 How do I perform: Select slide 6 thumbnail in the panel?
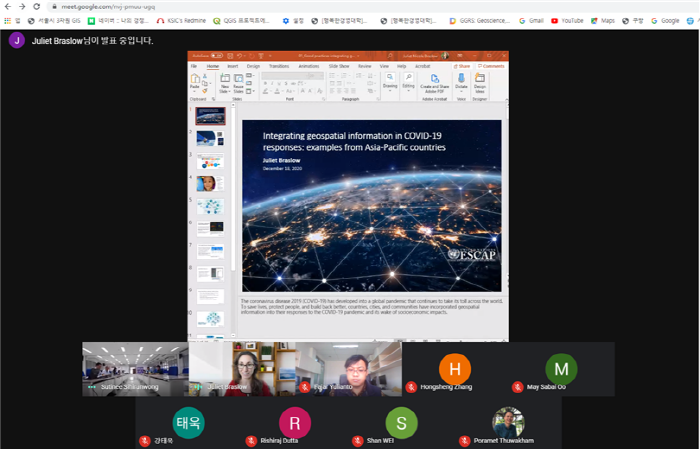(210, 229)
